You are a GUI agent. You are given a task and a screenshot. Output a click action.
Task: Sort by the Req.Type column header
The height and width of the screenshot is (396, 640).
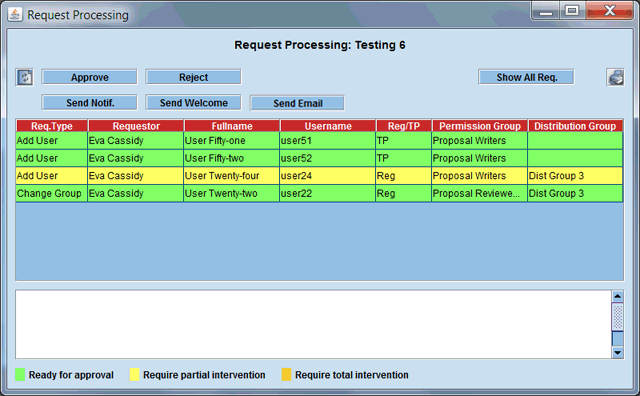[52, 126]
